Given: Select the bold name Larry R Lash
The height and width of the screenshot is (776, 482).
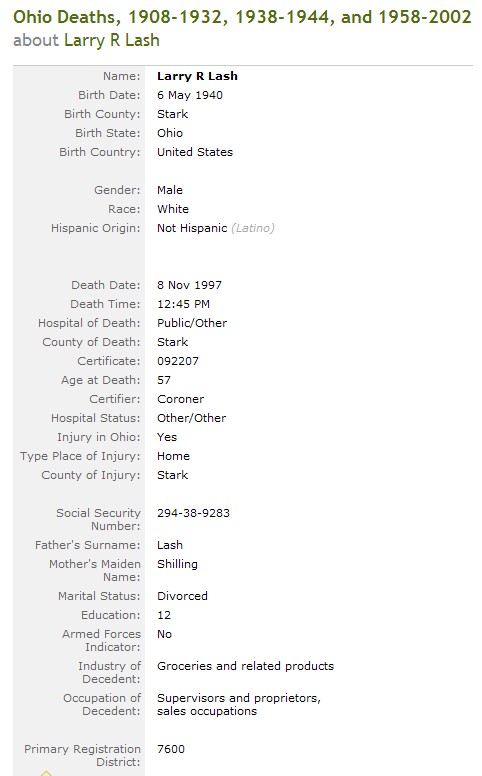Looking at the screenshot, I should click(197, 76).
